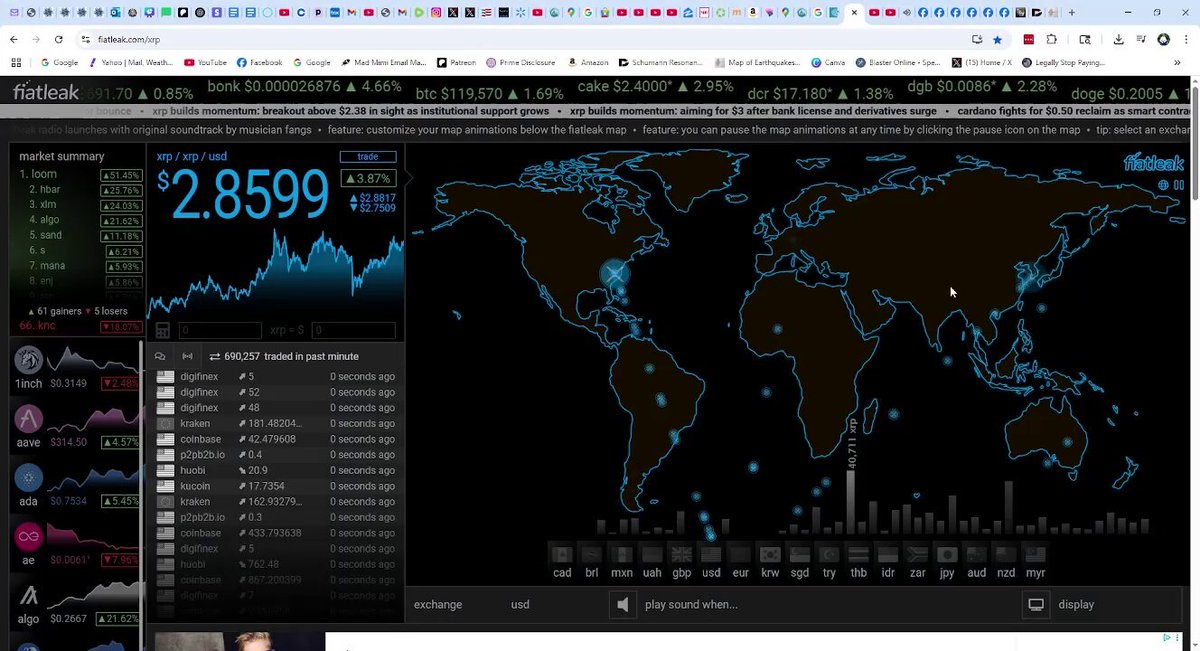Toggle the speaker icon beside play sound
Viewport: 1200px width, 651px height.
(x=623, y=604)
